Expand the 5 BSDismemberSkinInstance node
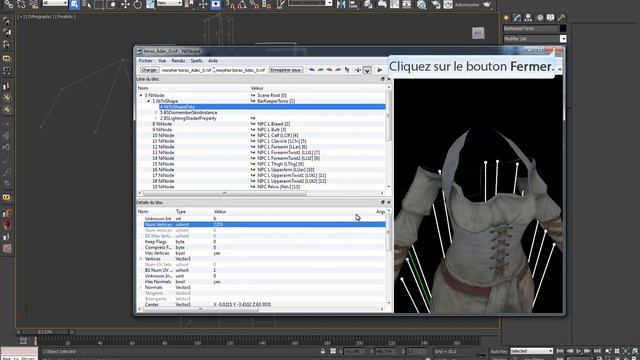Screen dimensions: 640x360 [x=156, y=112]
